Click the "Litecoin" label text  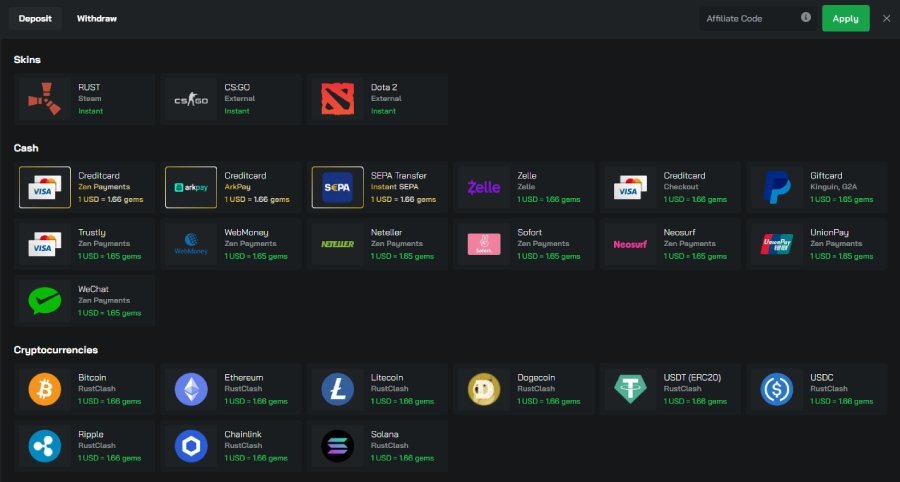tap(387, 378)
